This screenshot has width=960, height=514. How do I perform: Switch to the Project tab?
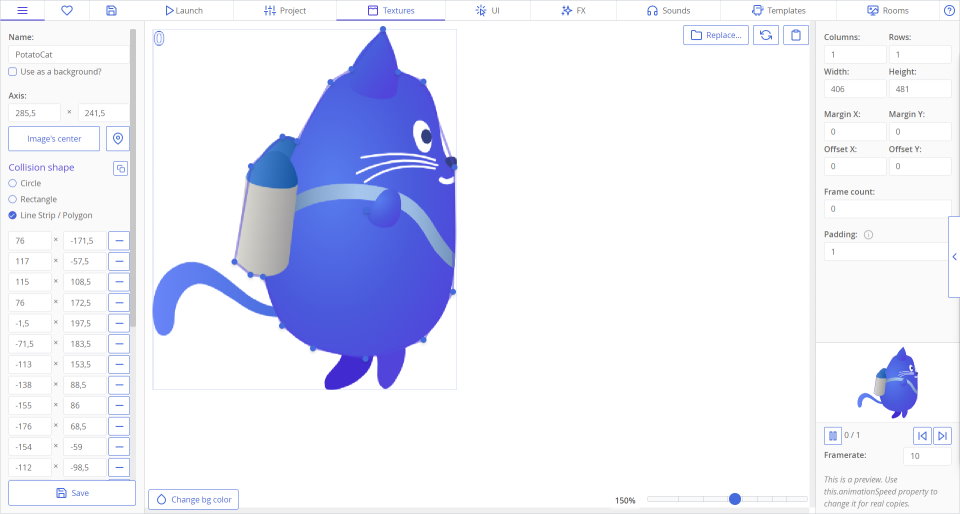285,10
